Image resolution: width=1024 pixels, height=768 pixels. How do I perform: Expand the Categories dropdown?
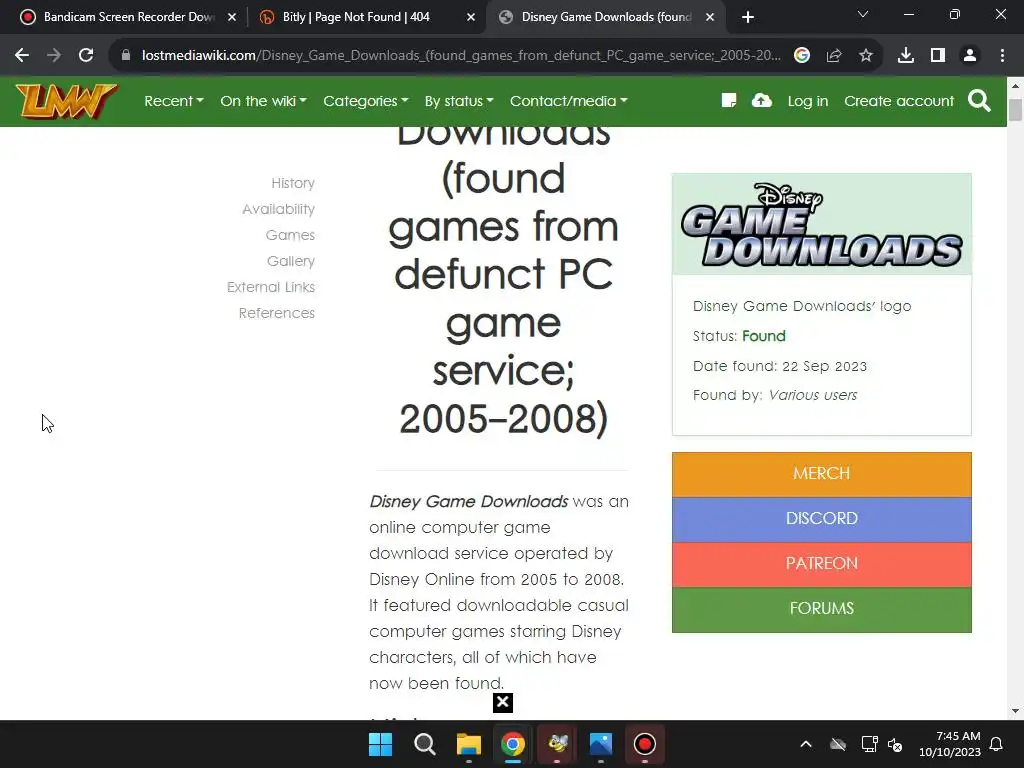pyautogui.click(x=366, y=101)
